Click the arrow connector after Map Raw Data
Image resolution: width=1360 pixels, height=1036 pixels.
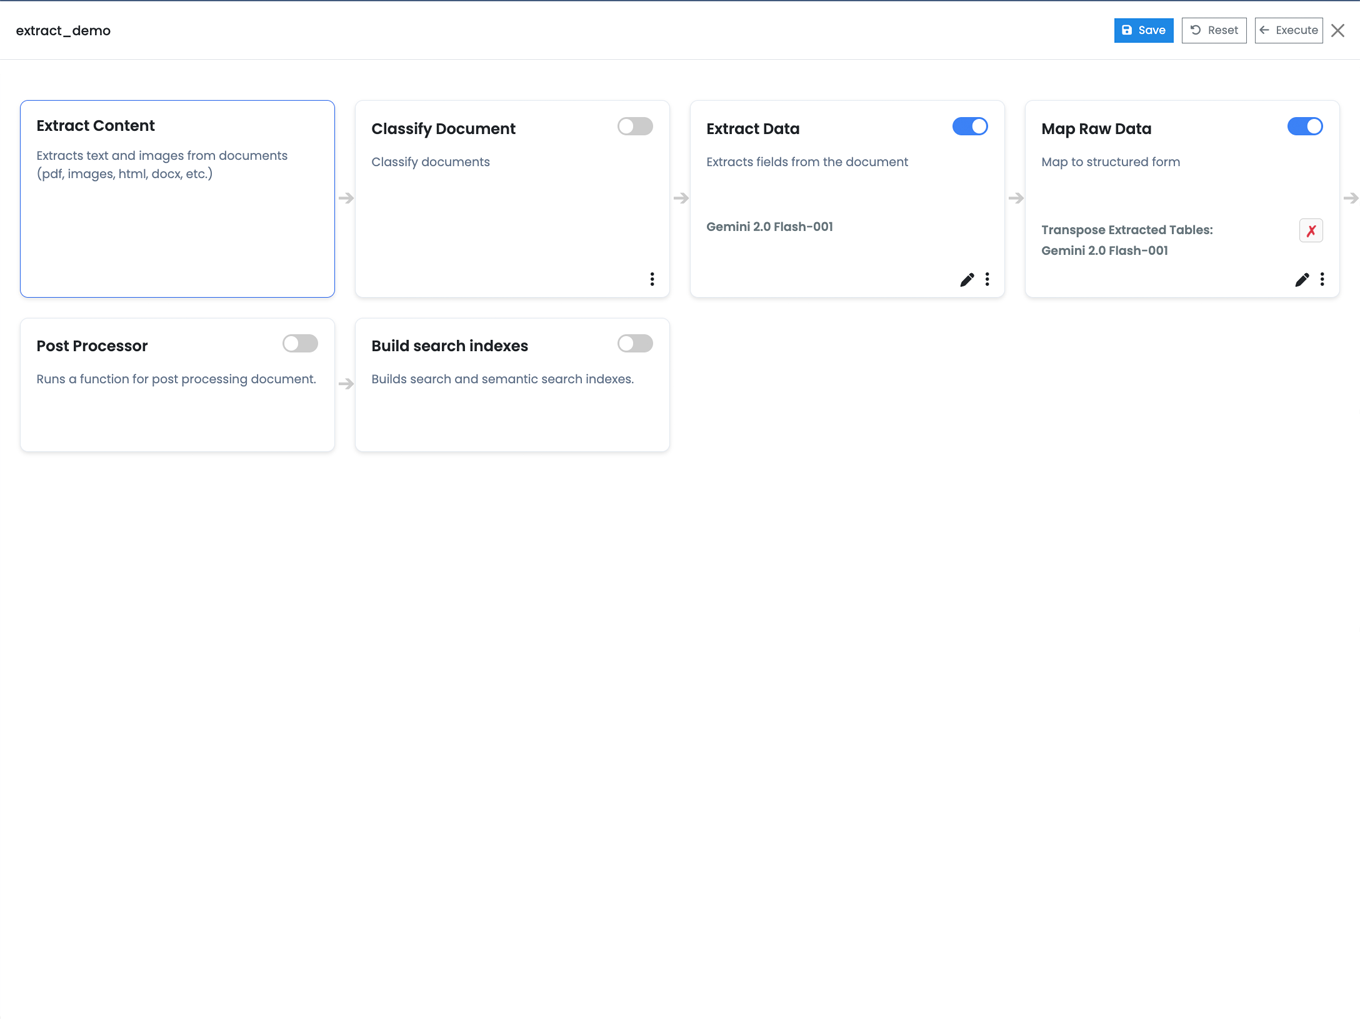point(1351,198)
